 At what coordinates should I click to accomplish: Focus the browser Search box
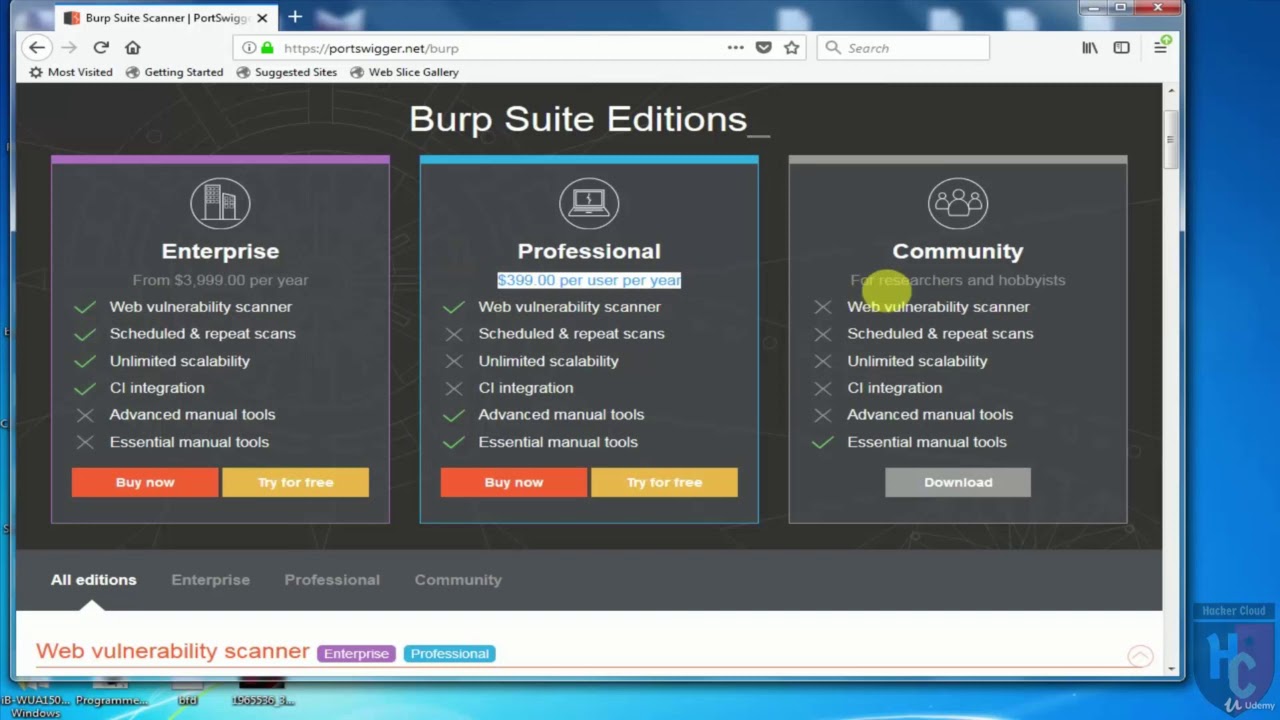[903, 48]
